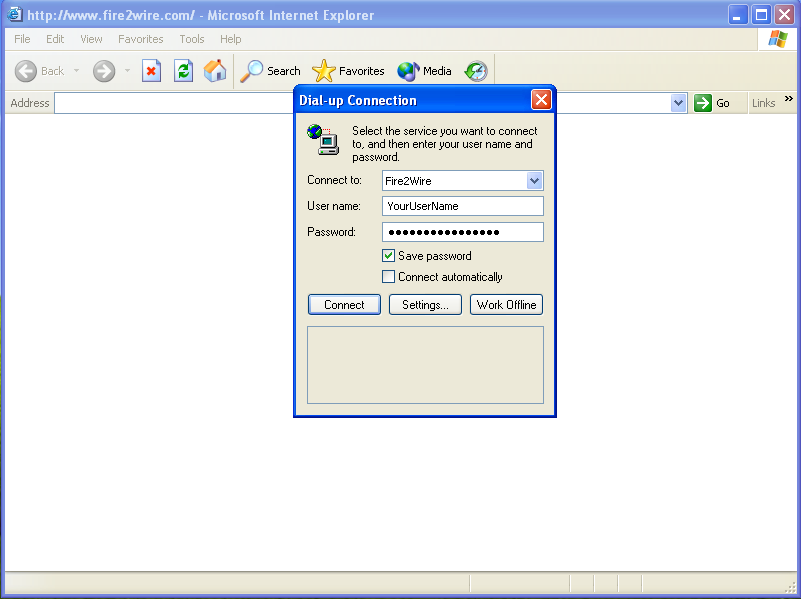This screenshot has height=599, width=801.
Task: Go to the Home page icon
Action: pyautogui.click(x=214, y=71)
